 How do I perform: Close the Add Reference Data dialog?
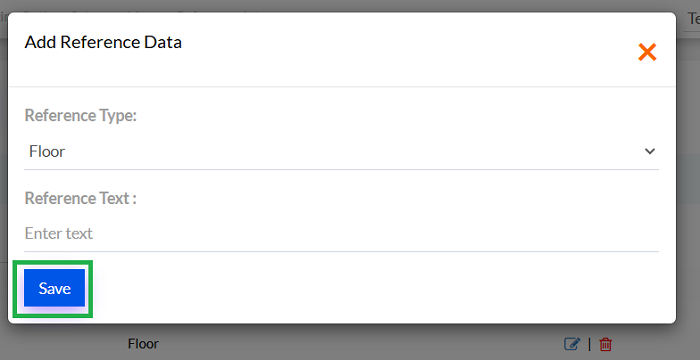pyautogui.click(x=647, y=52)
